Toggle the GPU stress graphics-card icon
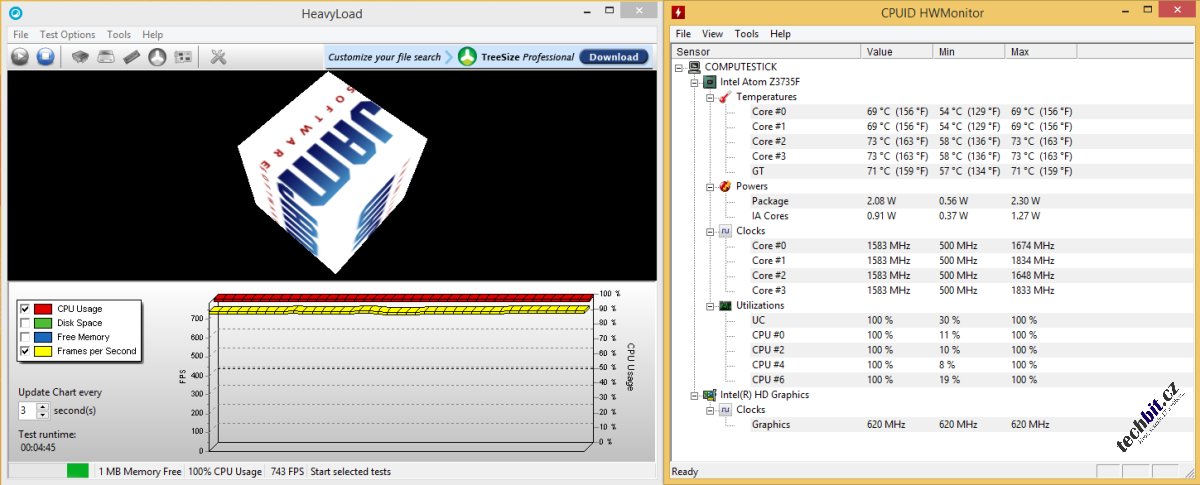The image size is (1200, 485). pos(183,57)
